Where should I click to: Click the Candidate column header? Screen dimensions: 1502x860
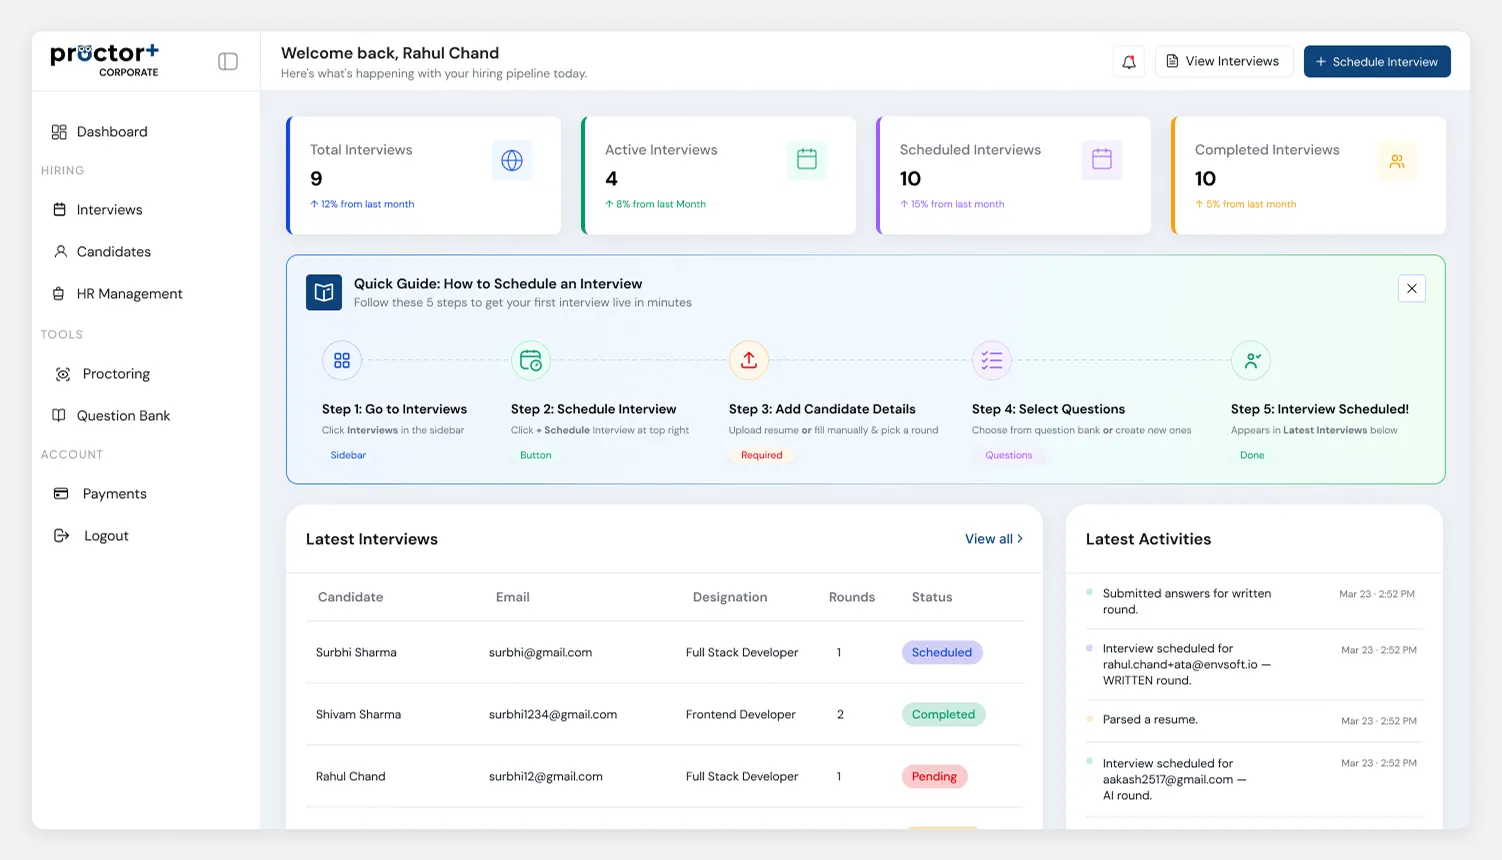(350, 597)
